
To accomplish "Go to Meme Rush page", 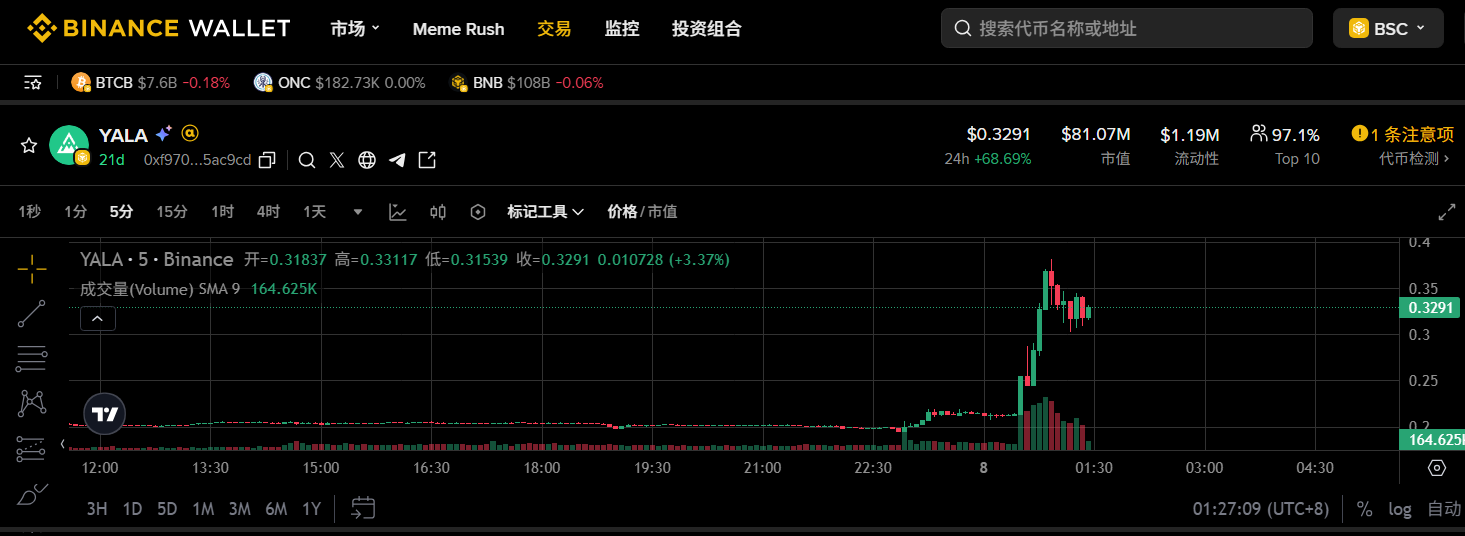I will [458, 29].
